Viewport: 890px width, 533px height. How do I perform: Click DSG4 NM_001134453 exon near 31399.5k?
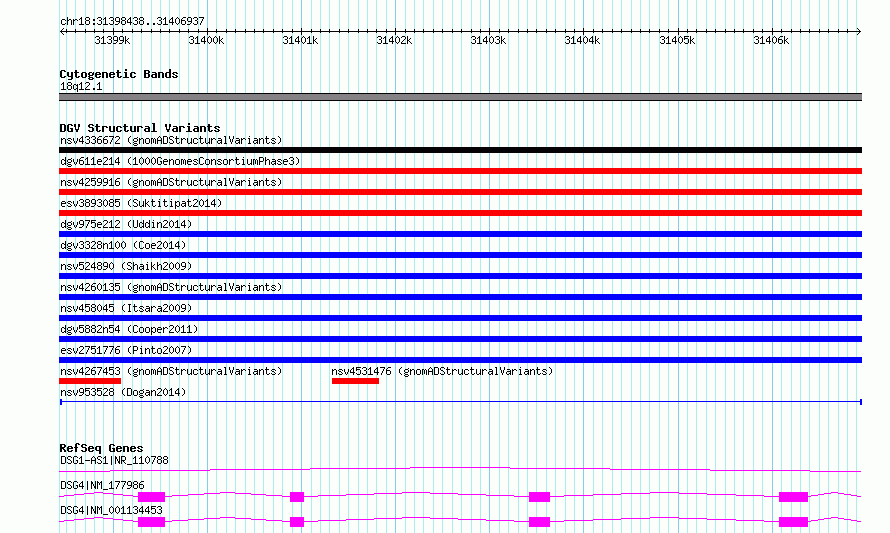[152, 522]
